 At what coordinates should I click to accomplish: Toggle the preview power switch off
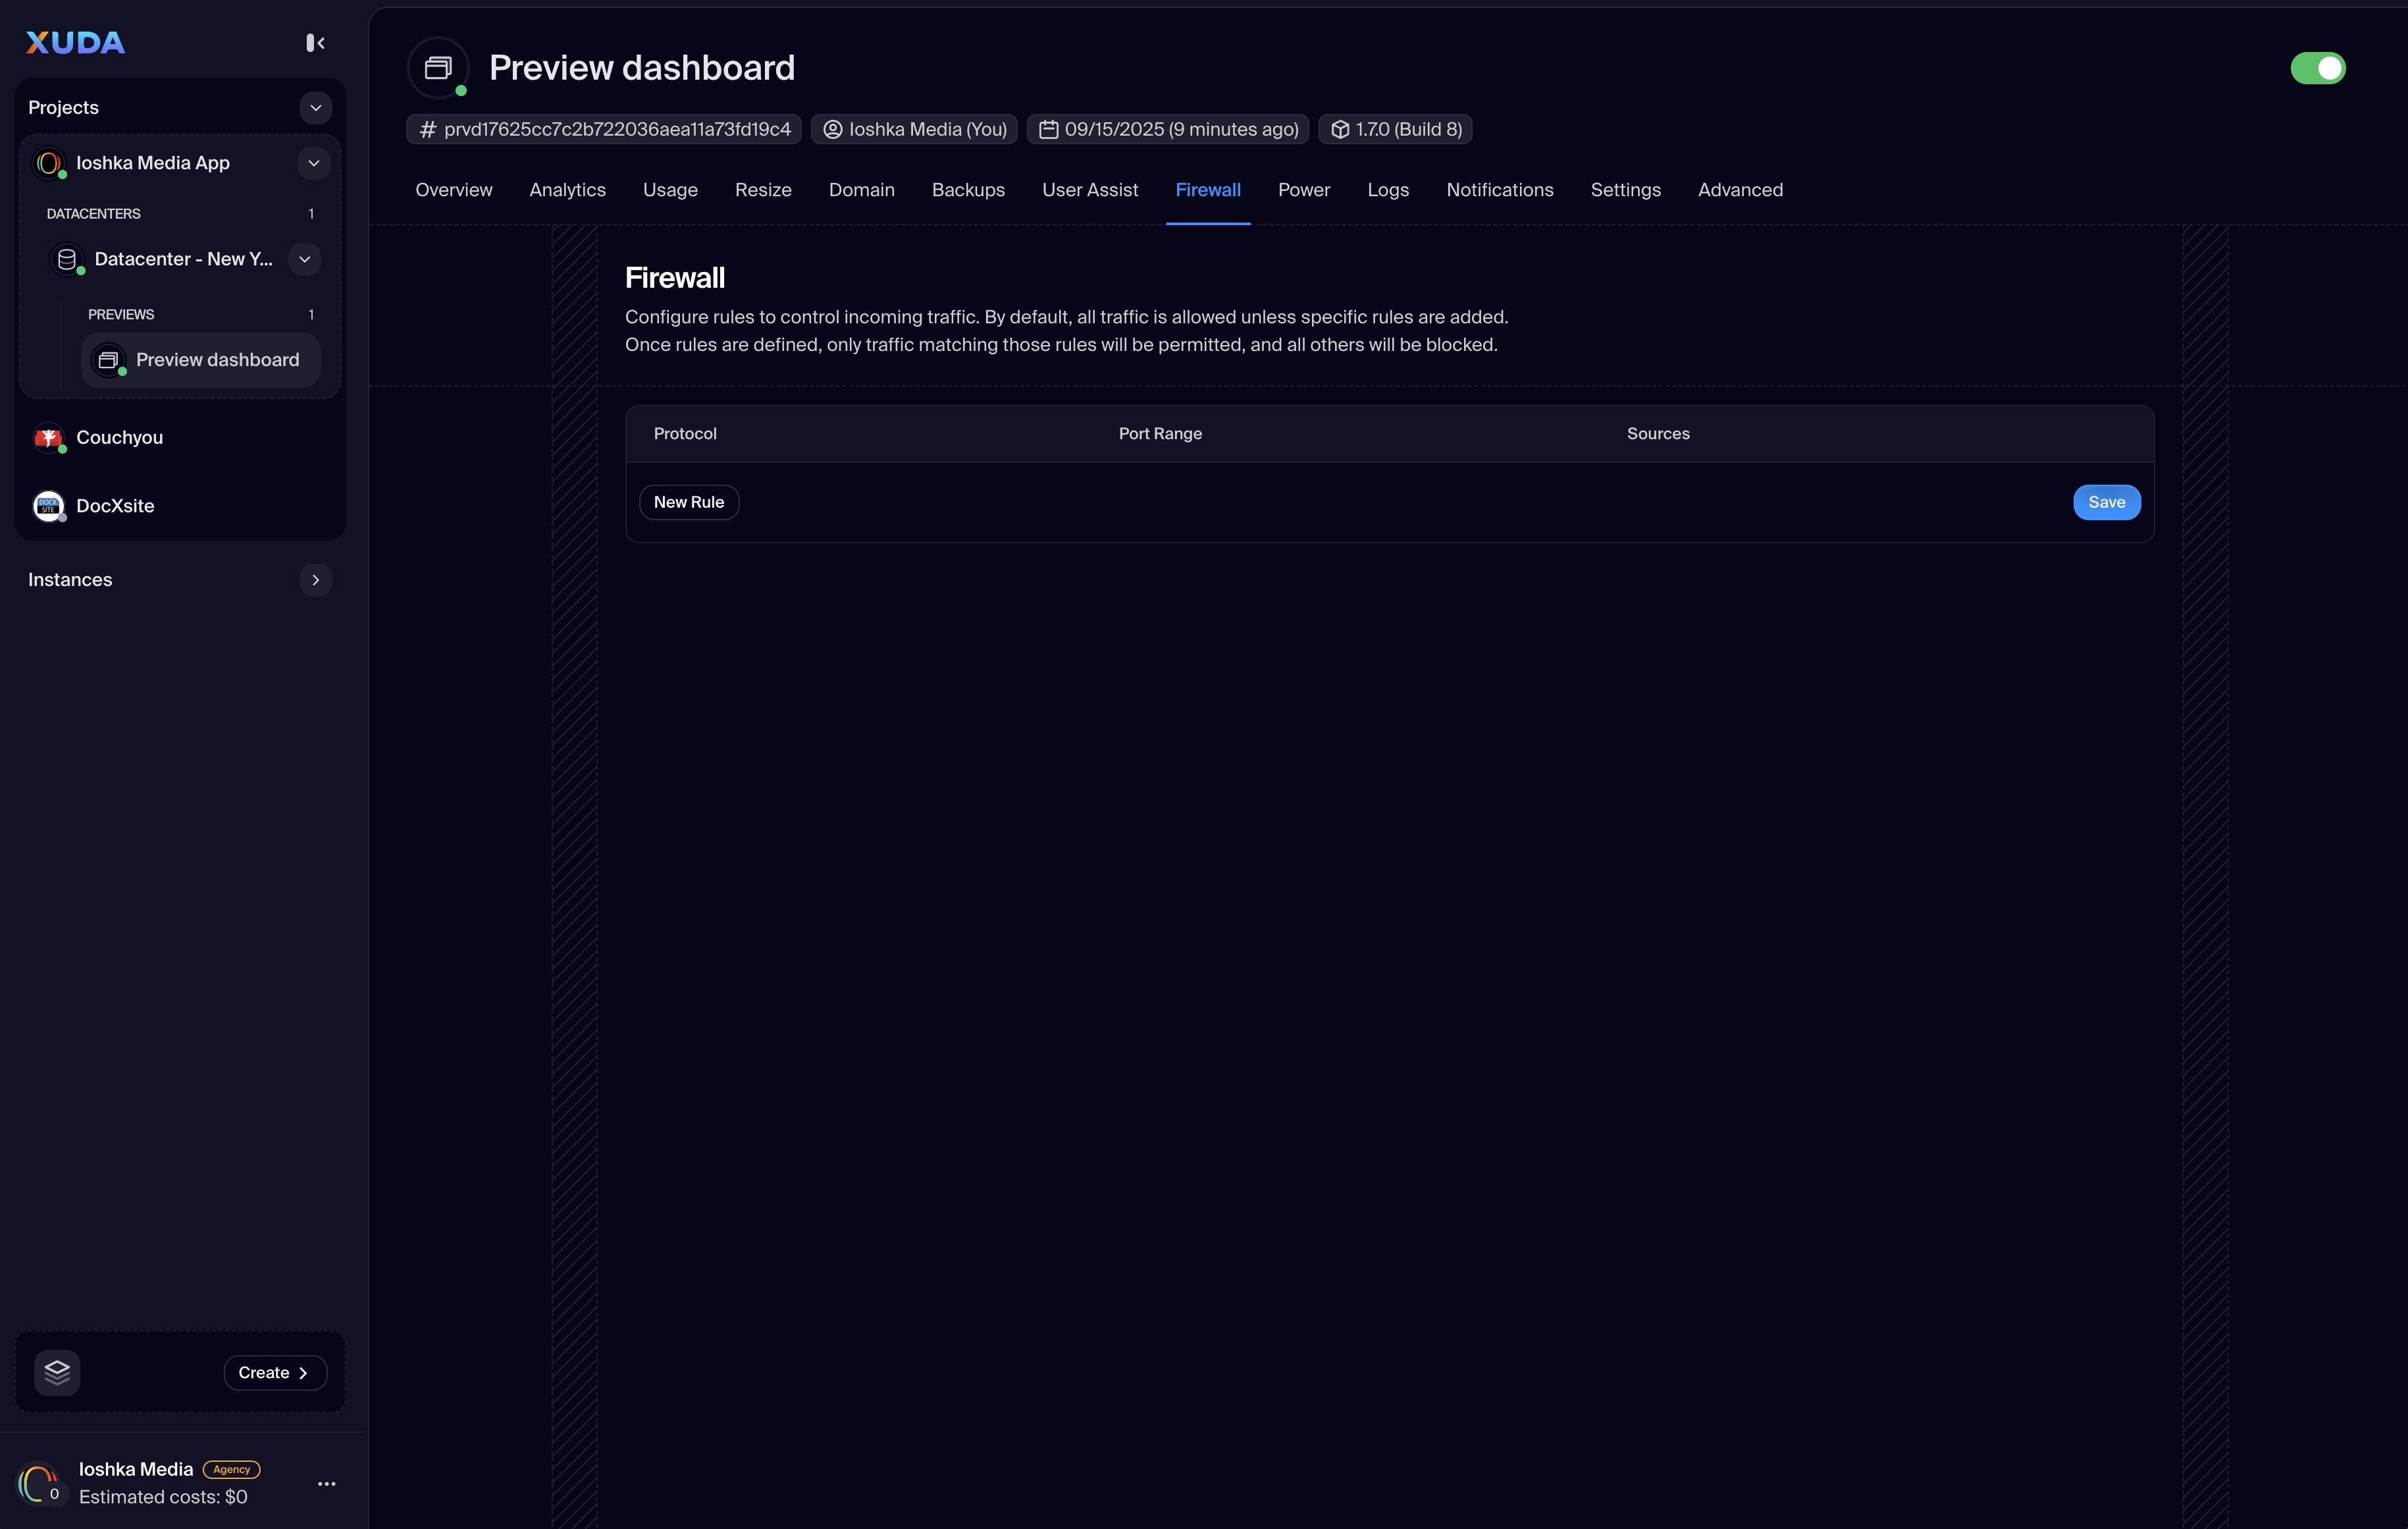pyautogui.click(x=2317, y=68)
